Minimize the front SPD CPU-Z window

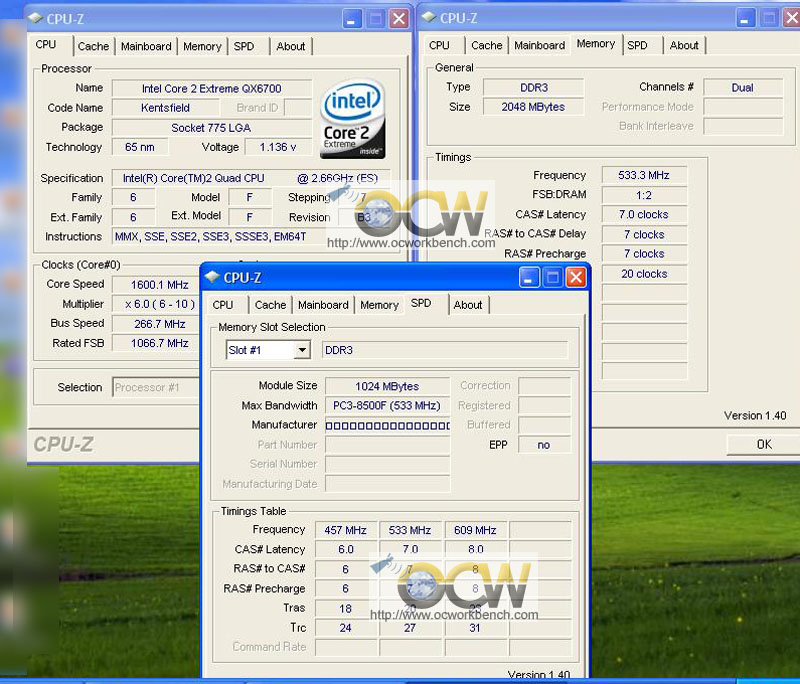point(529,277)
